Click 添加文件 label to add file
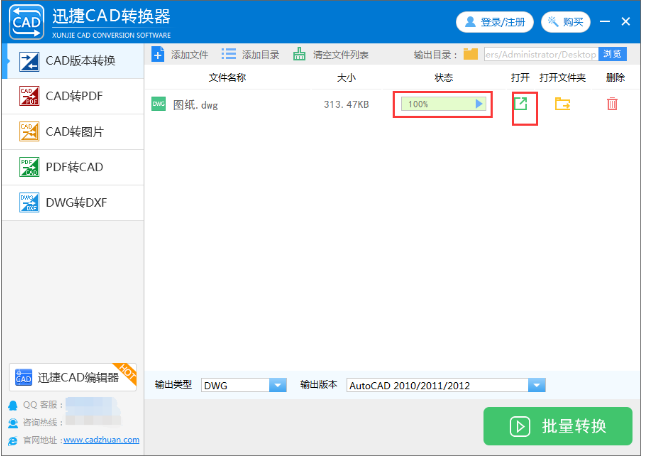Viewport: 647px width, 458px height. click(189, 54)
